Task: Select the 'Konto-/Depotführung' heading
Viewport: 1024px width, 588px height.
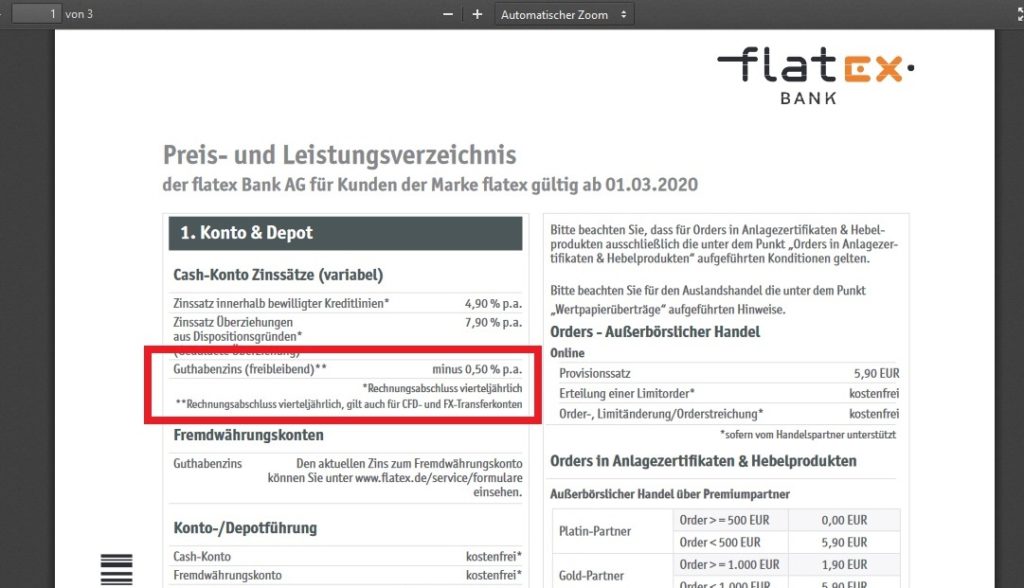Action: click(245, 528)
